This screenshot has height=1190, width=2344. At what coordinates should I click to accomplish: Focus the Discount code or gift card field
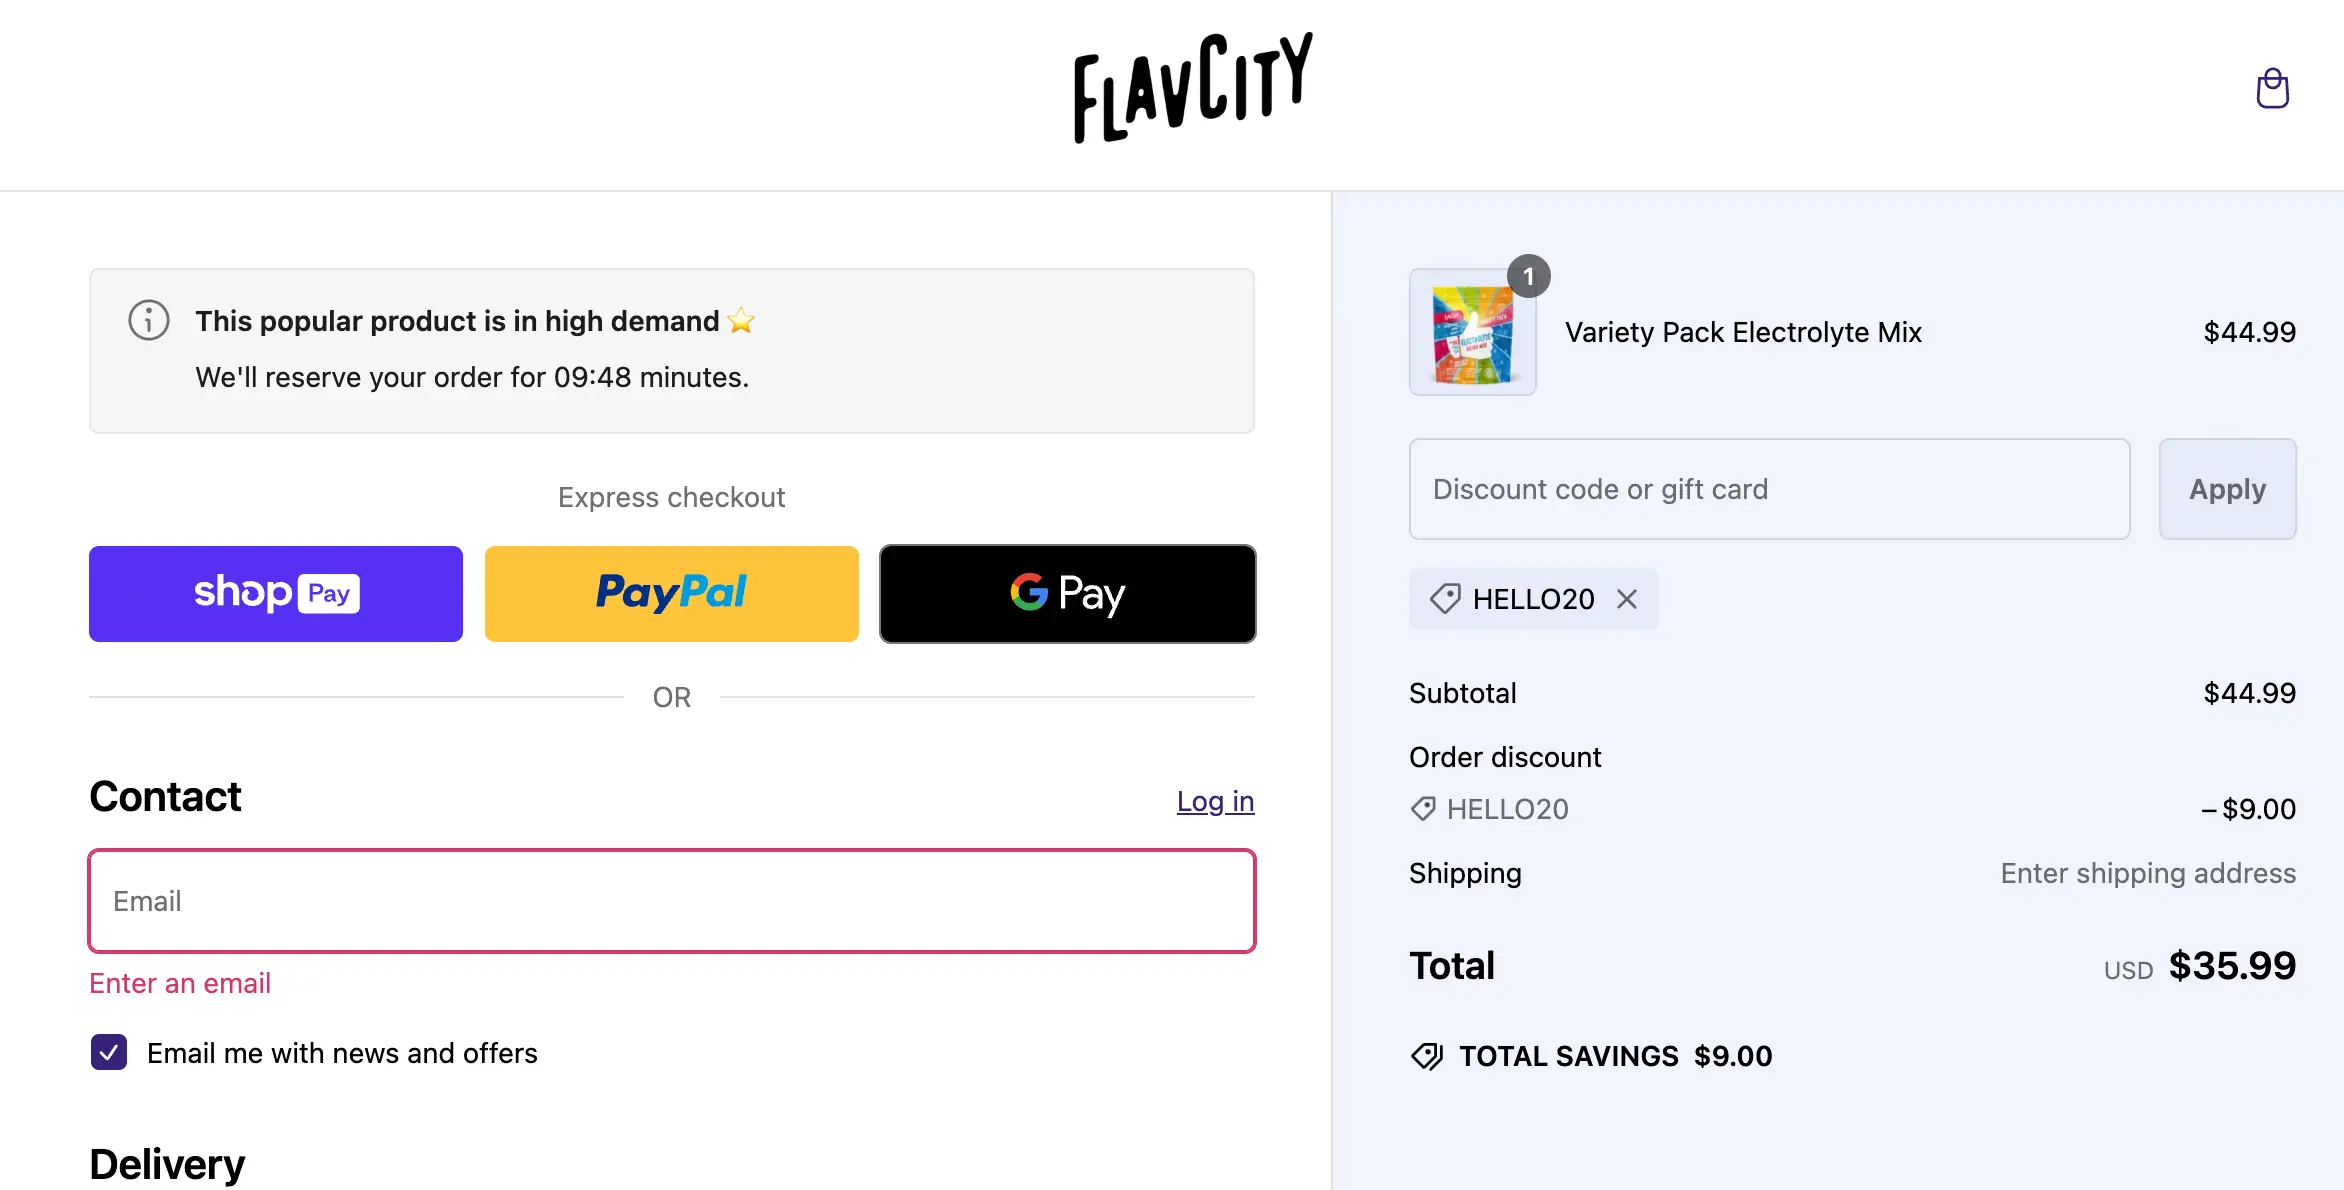point(1768,489)
